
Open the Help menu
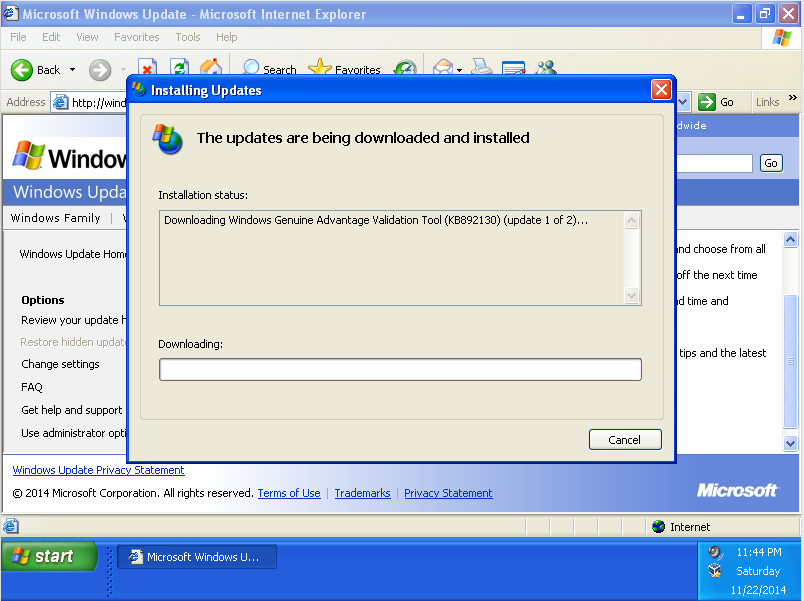coord(226,37)
